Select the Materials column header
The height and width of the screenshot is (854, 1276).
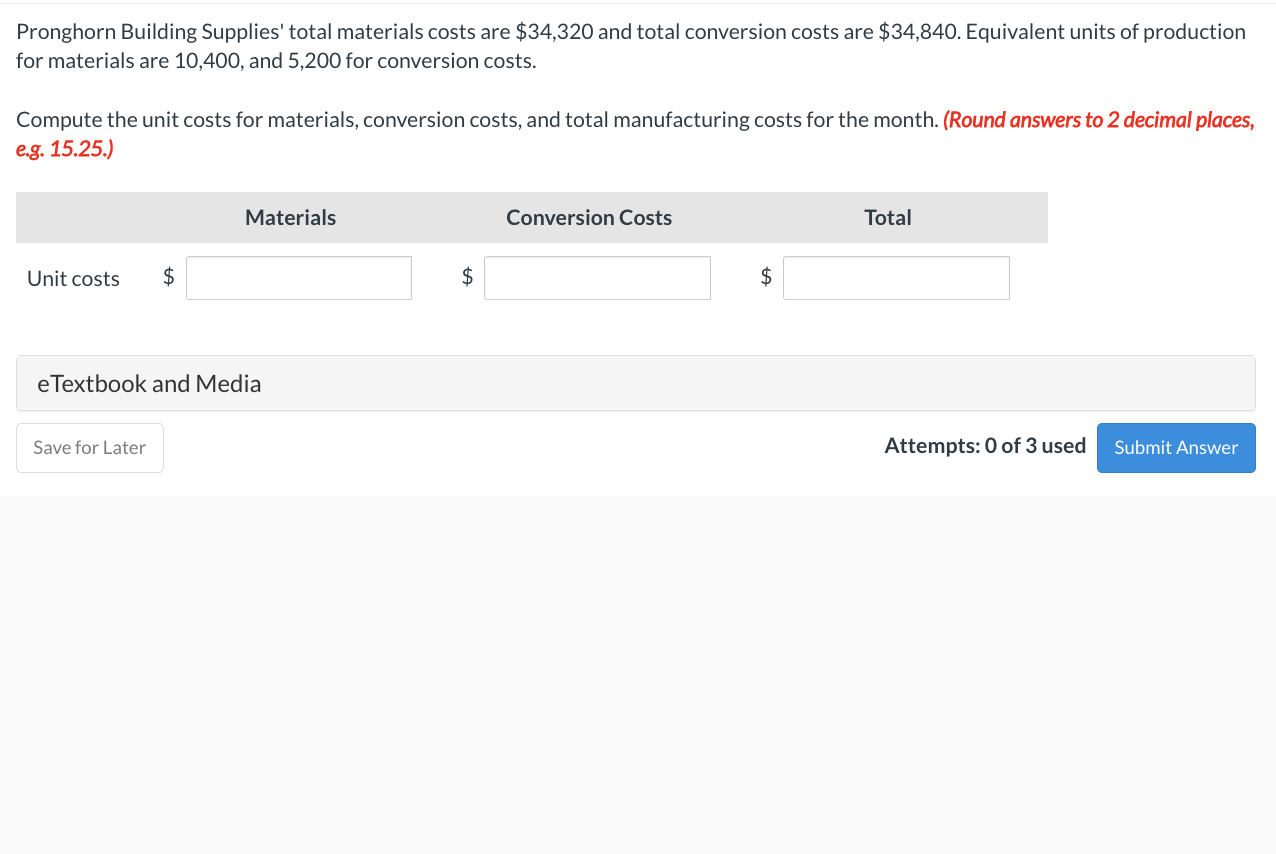(290, 217)
